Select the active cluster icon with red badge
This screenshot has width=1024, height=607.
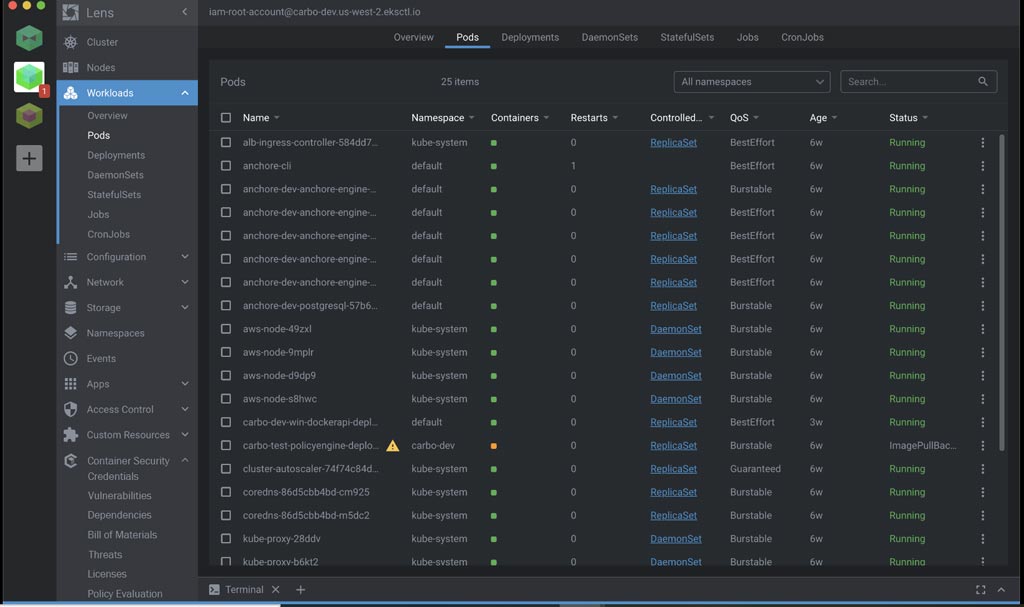point(29,77)
